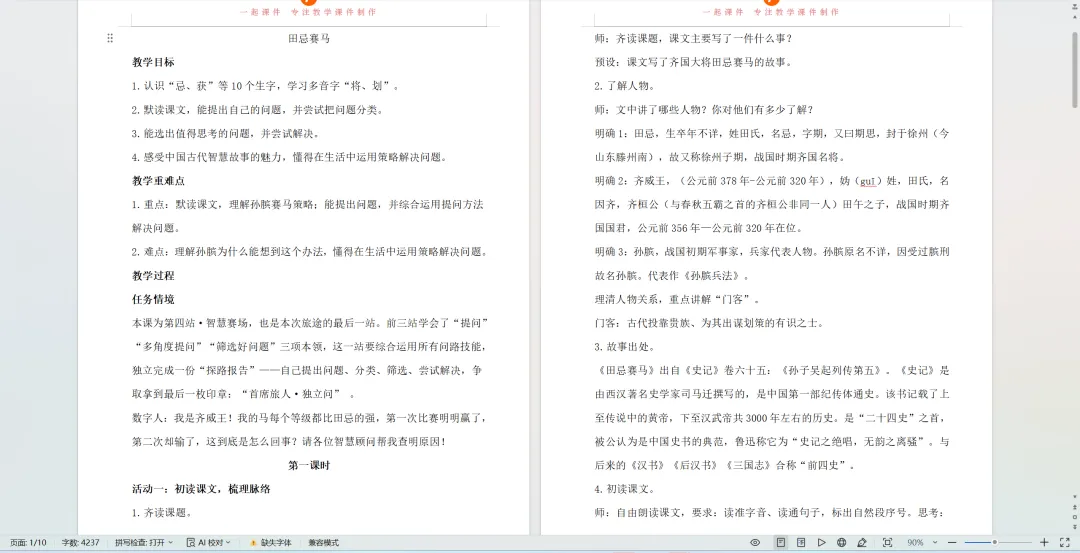The width and height of the screenshot is (1080, 553).
Task: Toggle eye protection mode icon in status bar
Action: [x=755, y=543]
